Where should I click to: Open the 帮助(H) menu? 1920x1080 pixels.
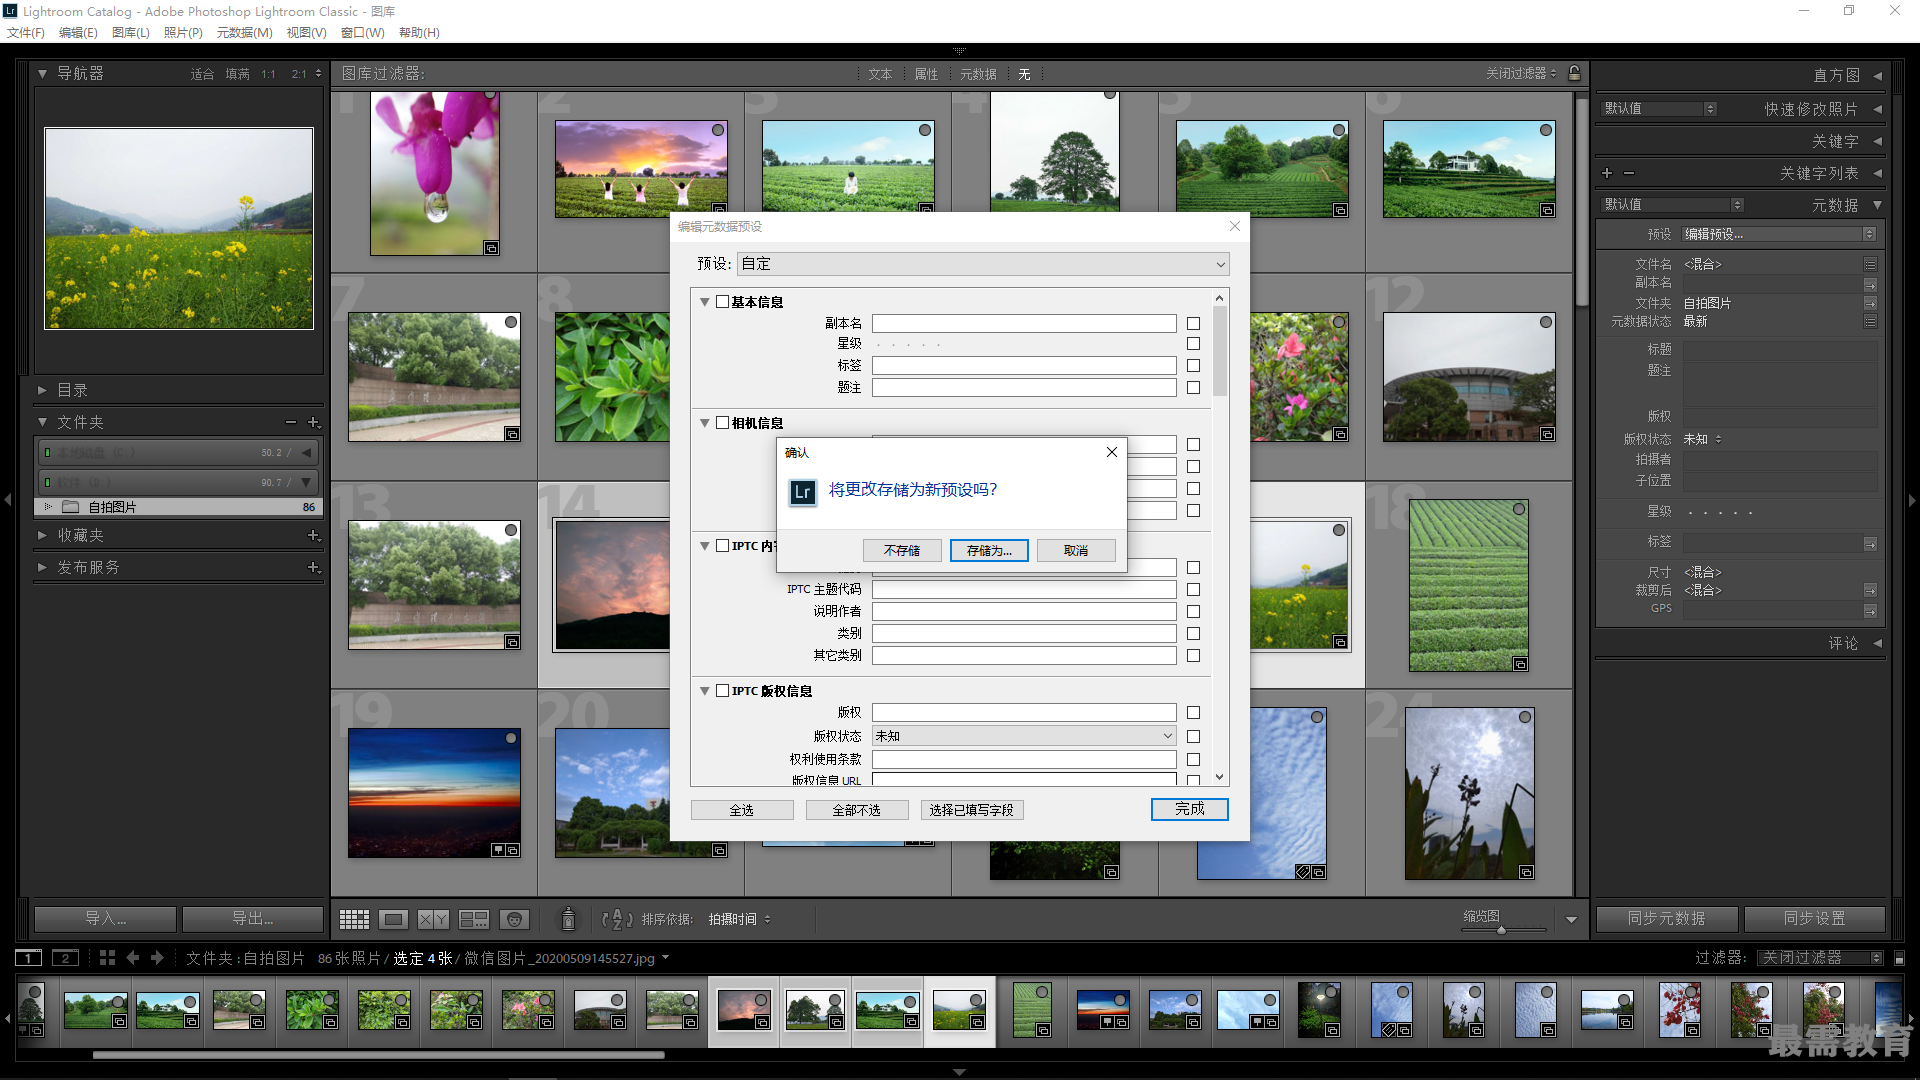pyautogui.click(x=419, y=32)
